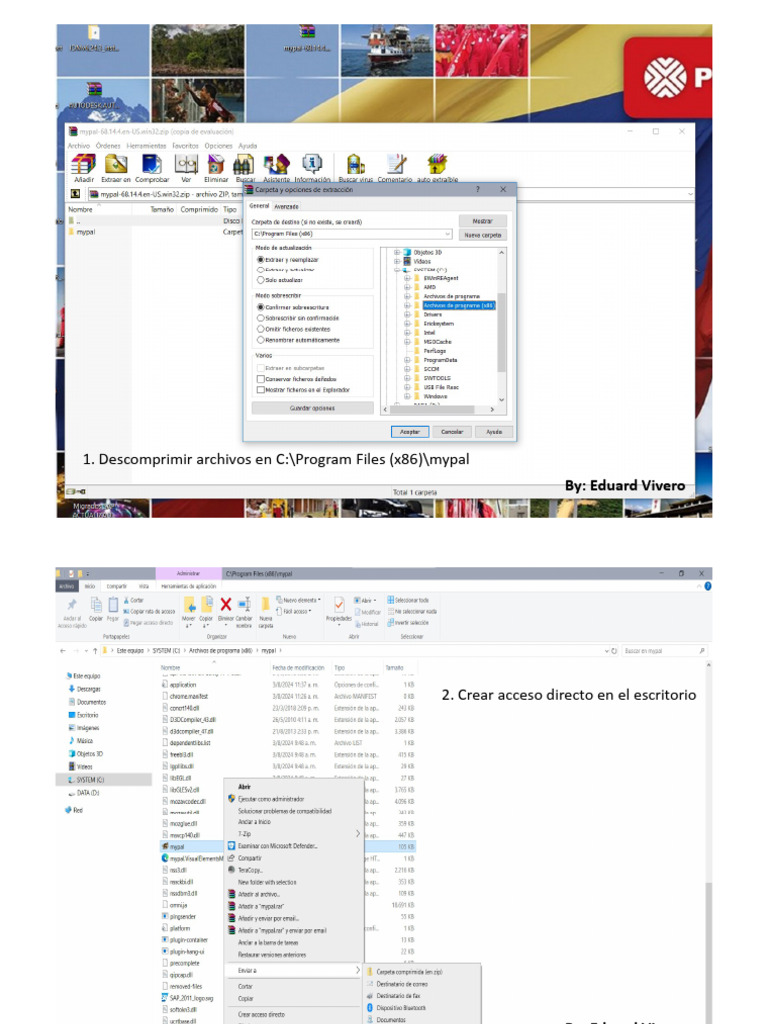Check Conservar ficheros dañados checkbox

point(261,379)
